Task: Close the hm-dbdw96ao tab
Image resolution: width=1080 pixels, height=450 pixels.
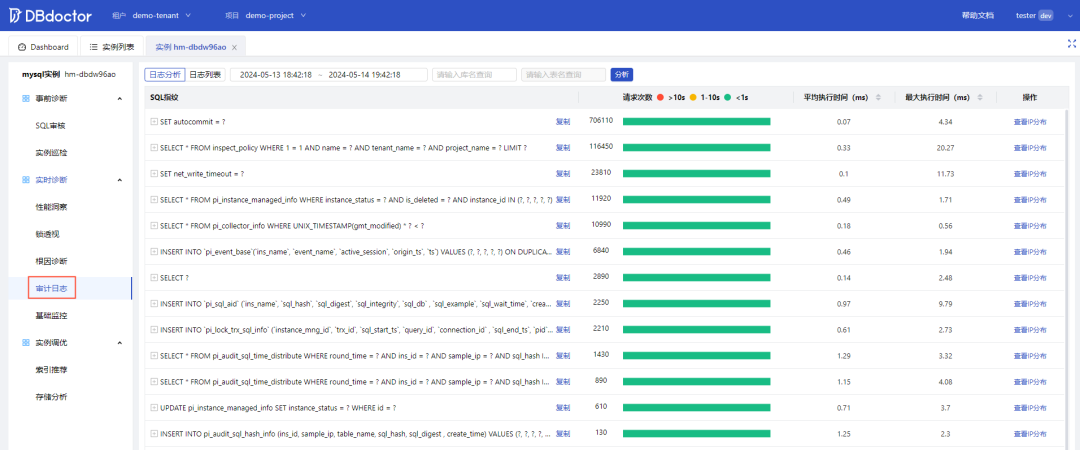Action: [234, 48]
